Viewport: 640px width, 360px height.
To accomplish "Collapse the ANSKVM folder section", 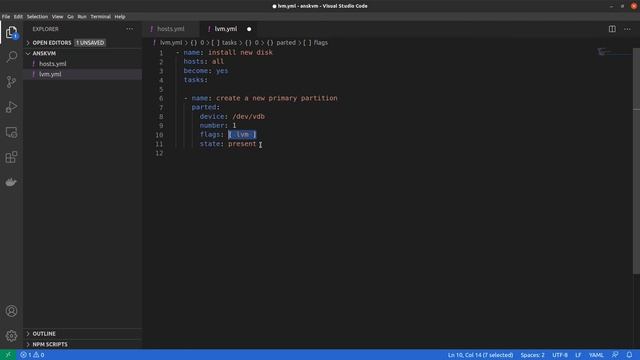I will [x=82, y=53].
